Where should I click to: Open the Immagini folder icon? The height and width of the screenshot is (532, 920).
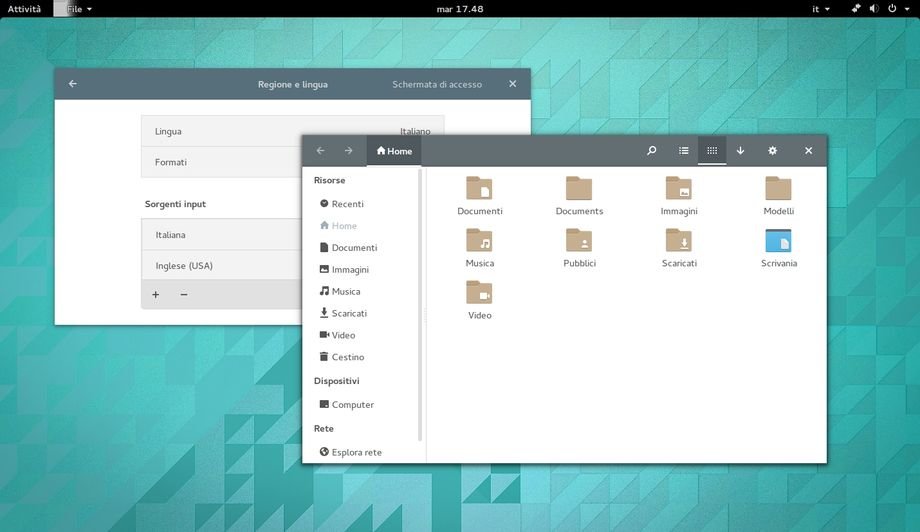point(679,189)
